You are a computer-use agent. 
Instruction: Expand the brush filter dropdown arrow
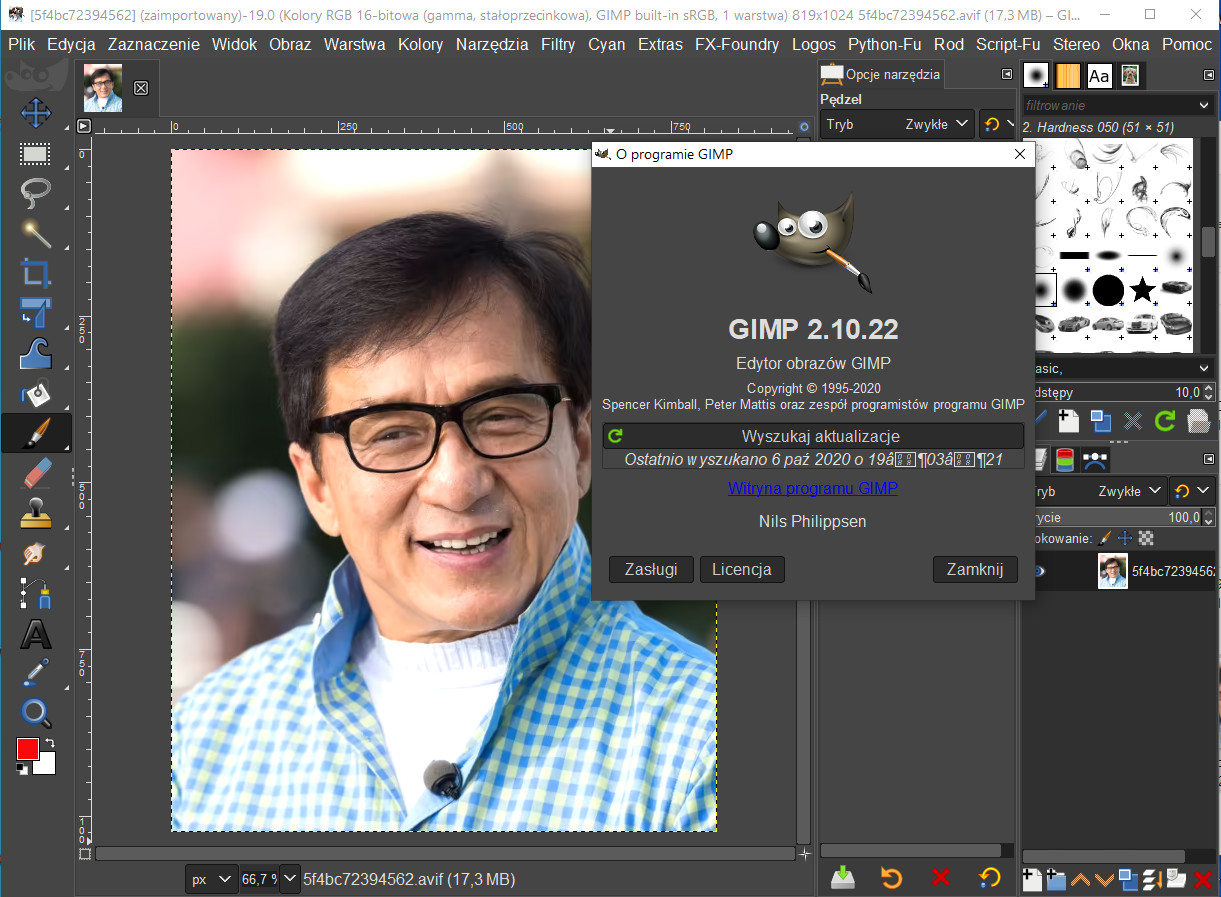coord(1203,105)
